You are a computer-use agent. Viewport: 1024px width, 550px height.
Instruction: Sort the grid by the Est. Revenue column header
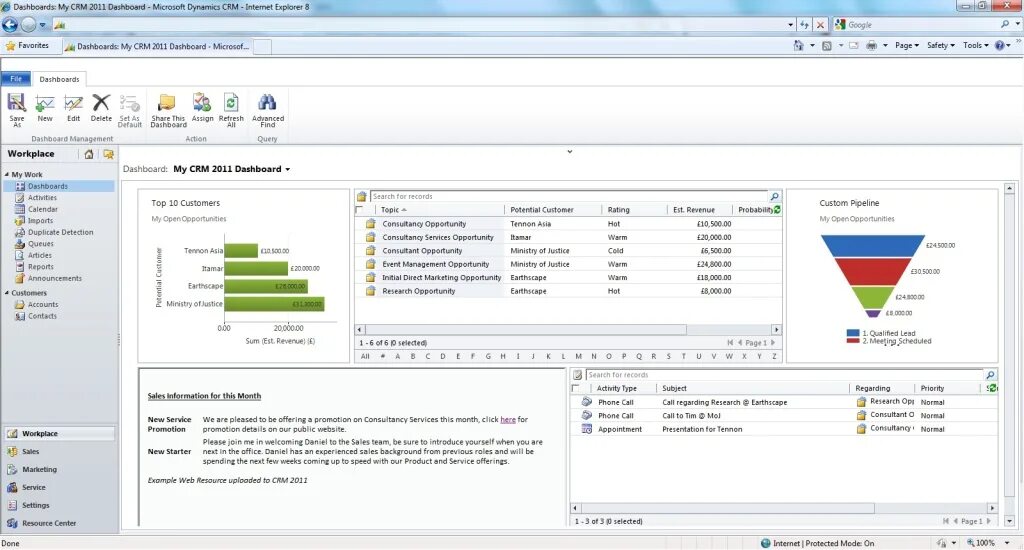coord(694,210)
